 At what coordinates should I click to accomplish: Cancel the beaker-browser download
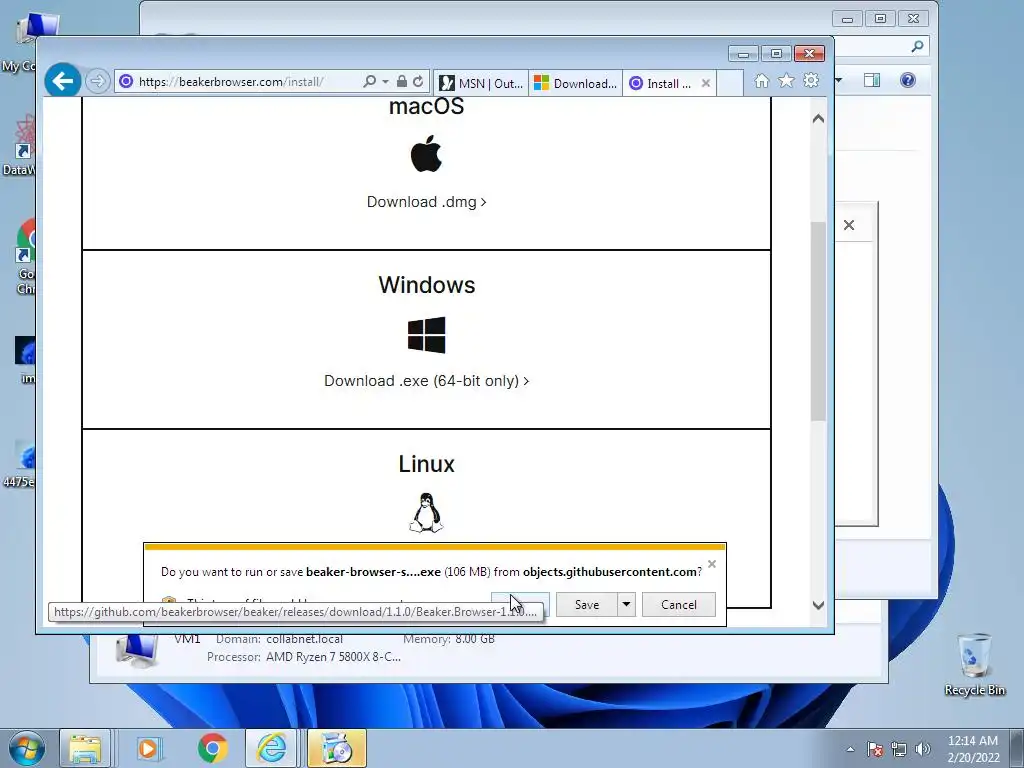click(x=679, y=605)
